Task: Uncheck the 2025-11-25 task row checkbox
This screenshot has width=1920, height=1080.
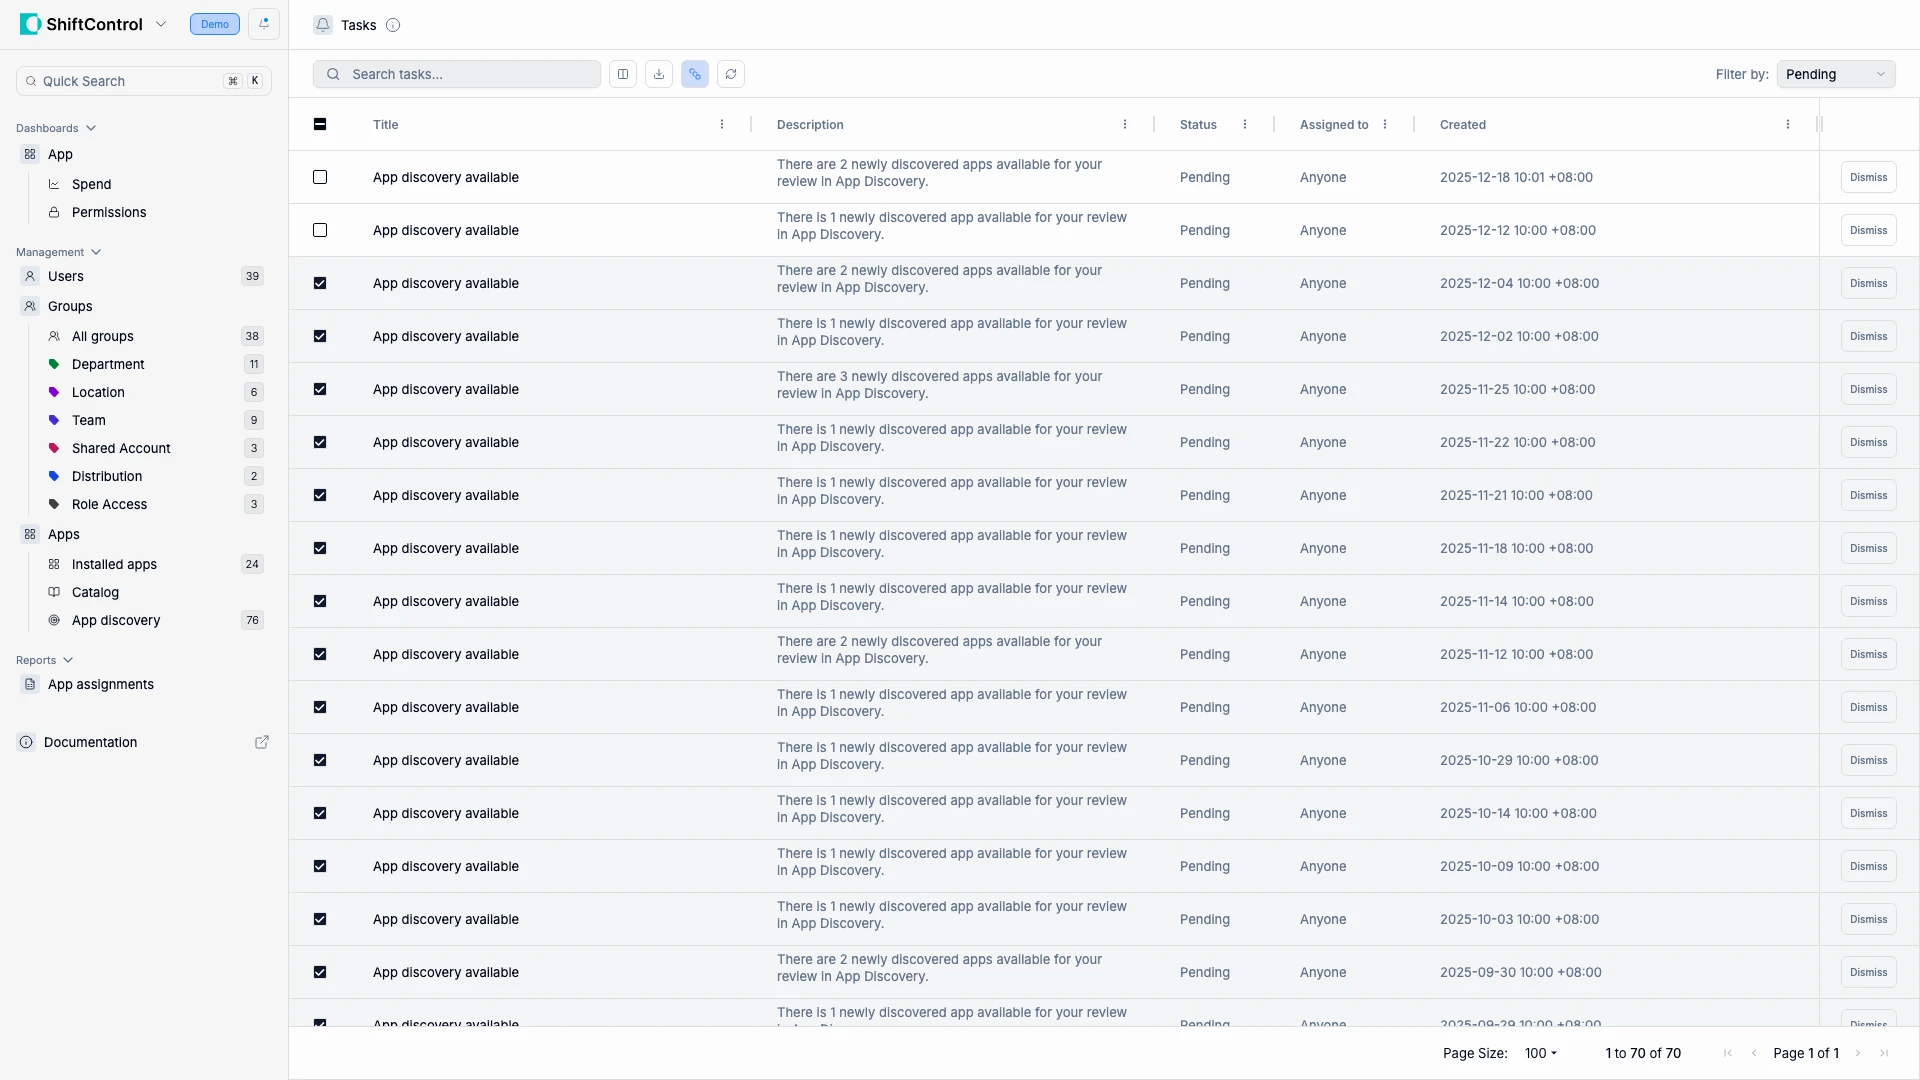Action: (x=320, y=389)
